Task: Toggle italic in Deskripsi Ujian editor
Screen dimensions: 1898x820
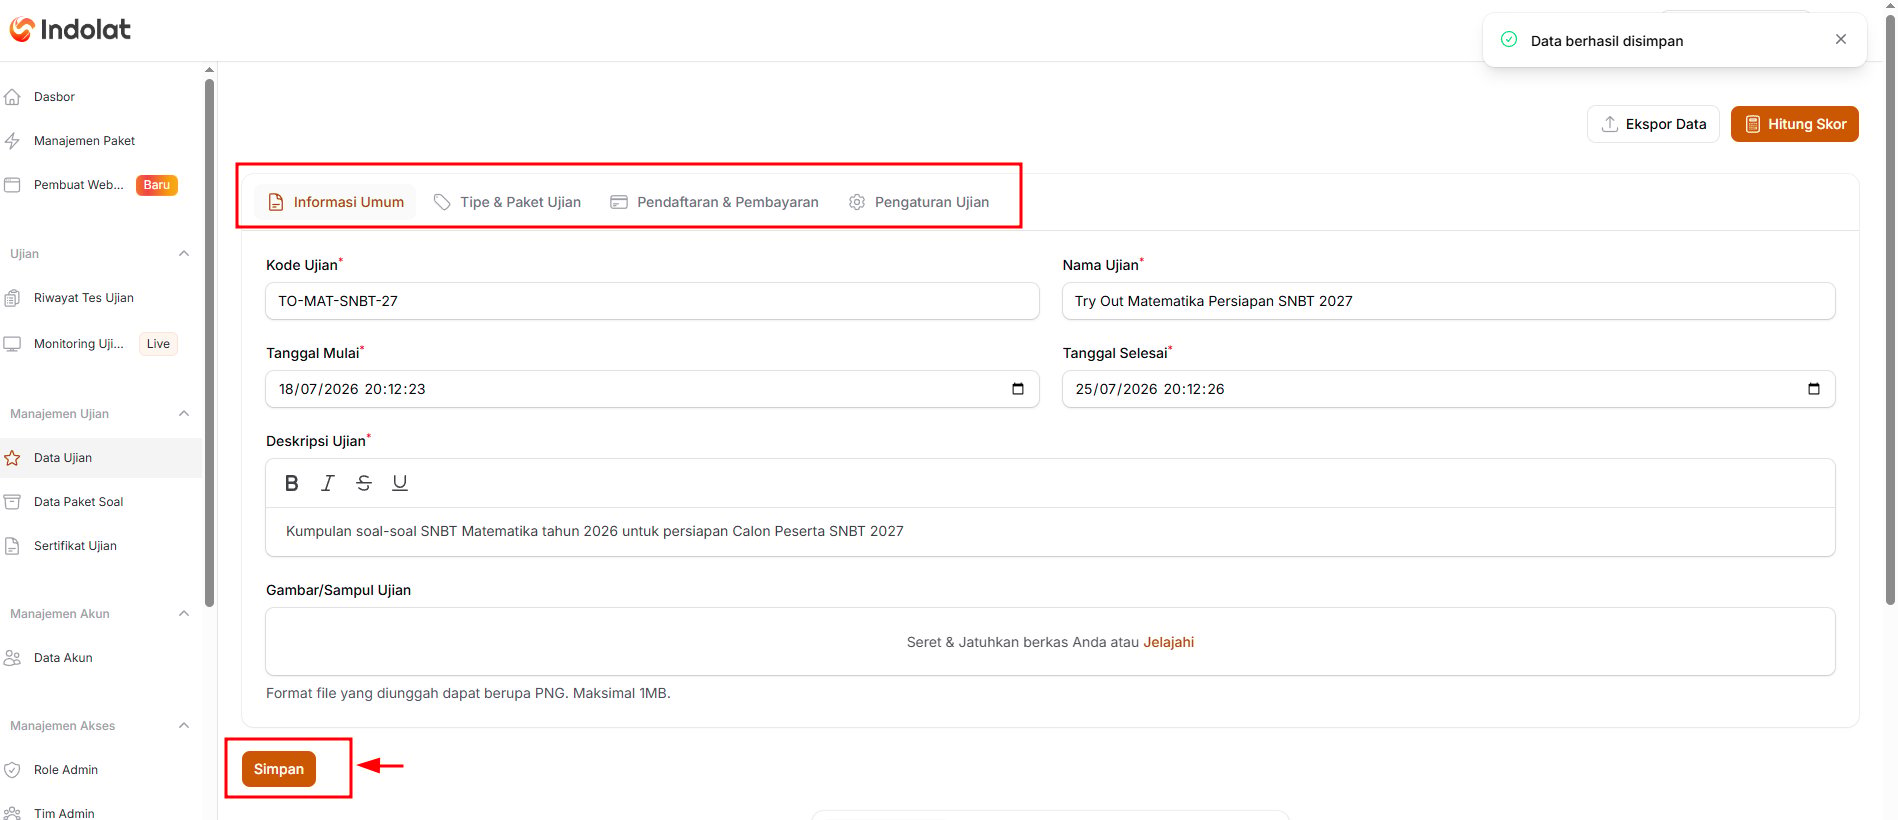Action: tap(327, 483)
